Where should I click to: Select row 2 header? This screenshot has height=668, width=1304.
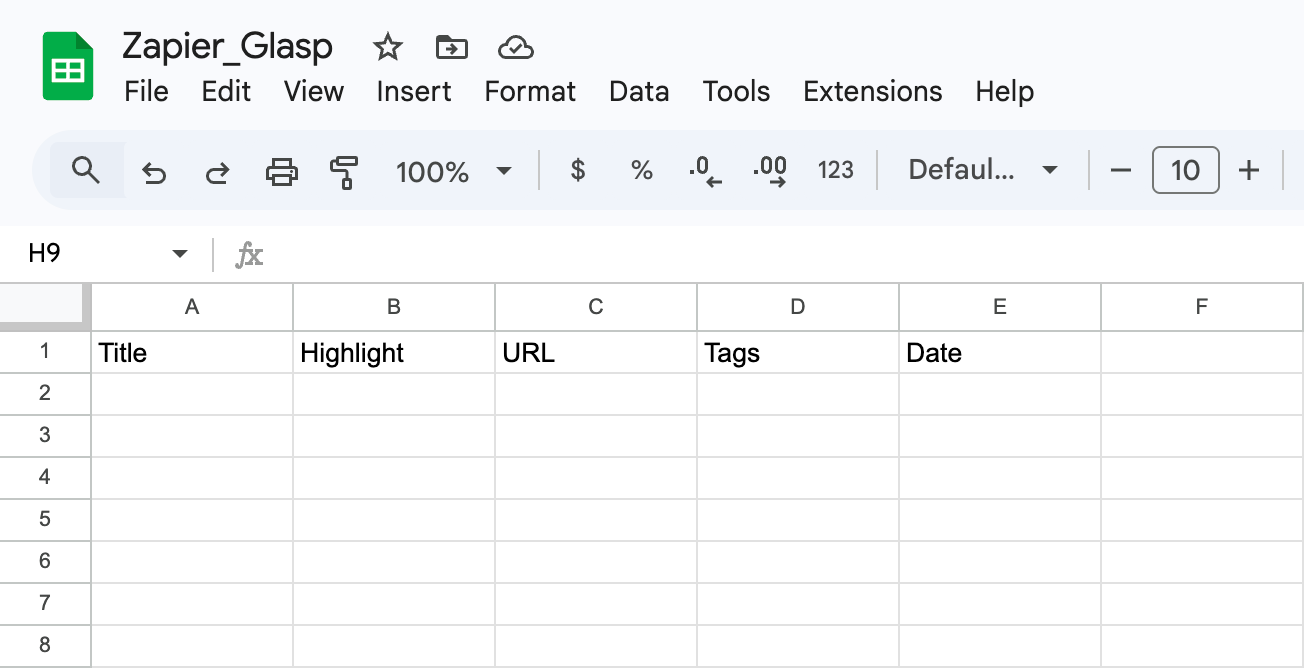click(45, 394)
